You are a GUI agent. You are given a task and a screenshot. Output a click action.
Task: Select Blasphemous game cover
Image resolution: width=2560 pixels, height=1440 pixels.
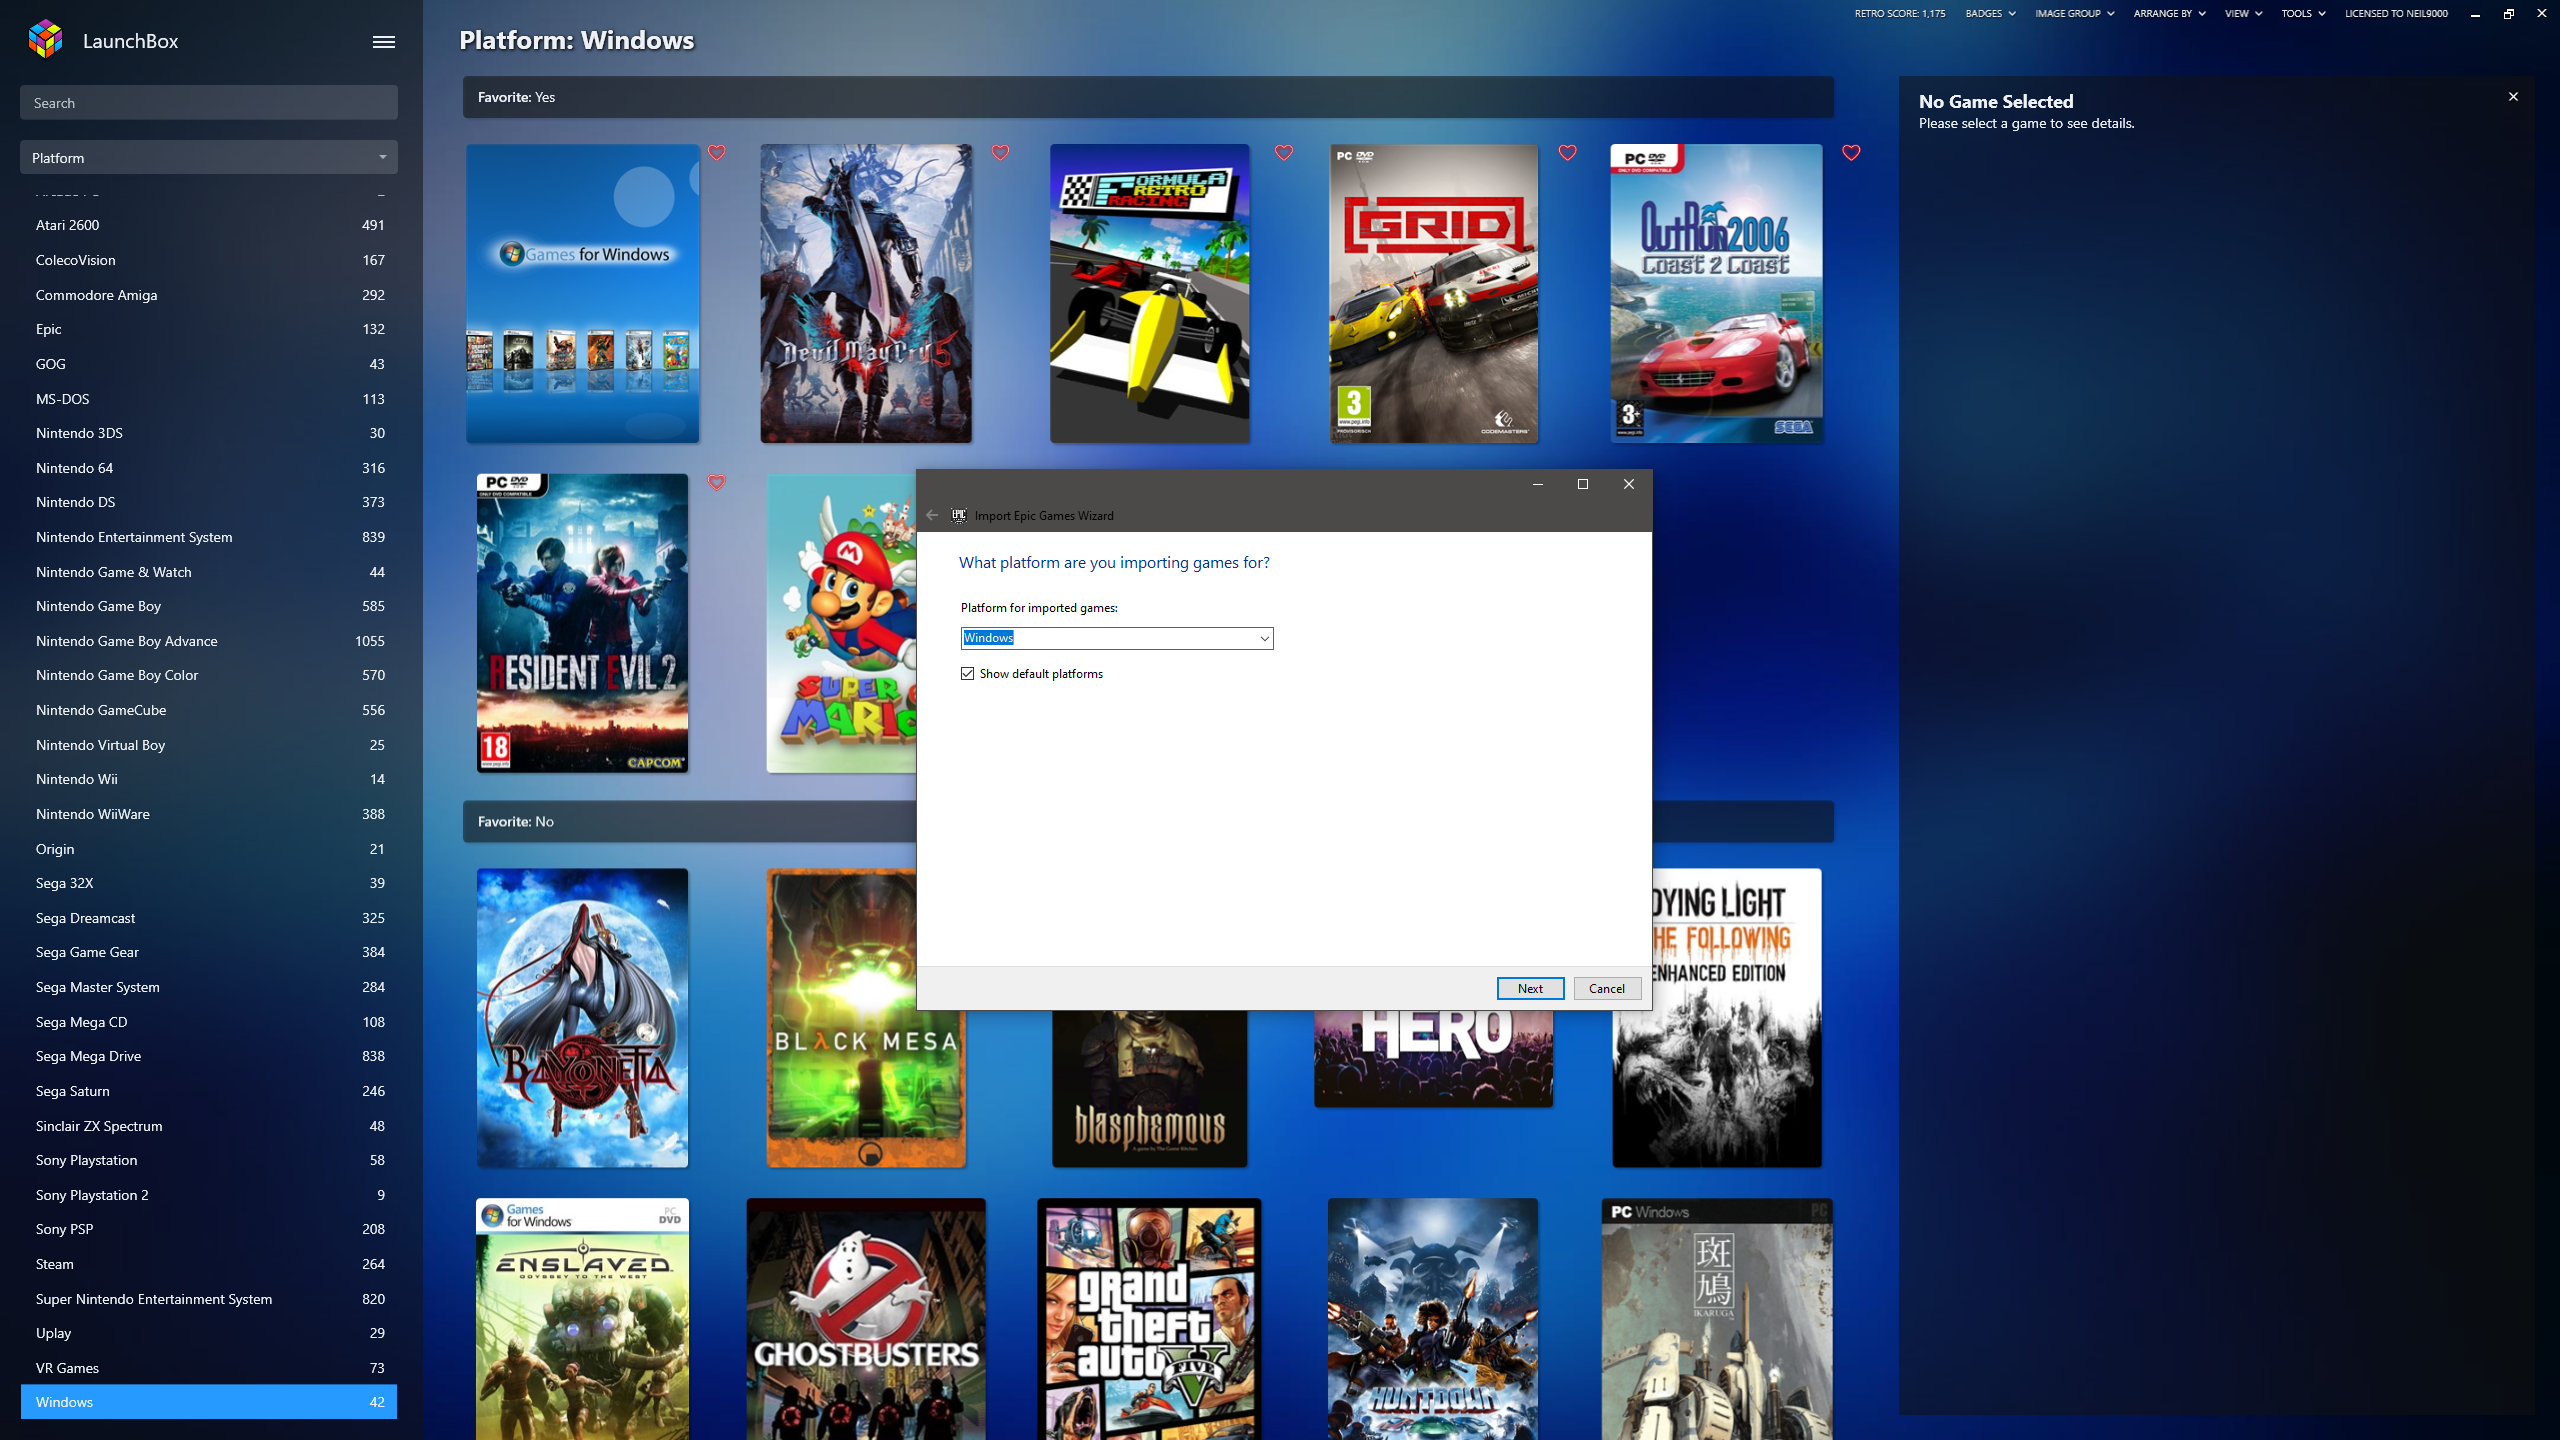(x=1150, y=1088)
